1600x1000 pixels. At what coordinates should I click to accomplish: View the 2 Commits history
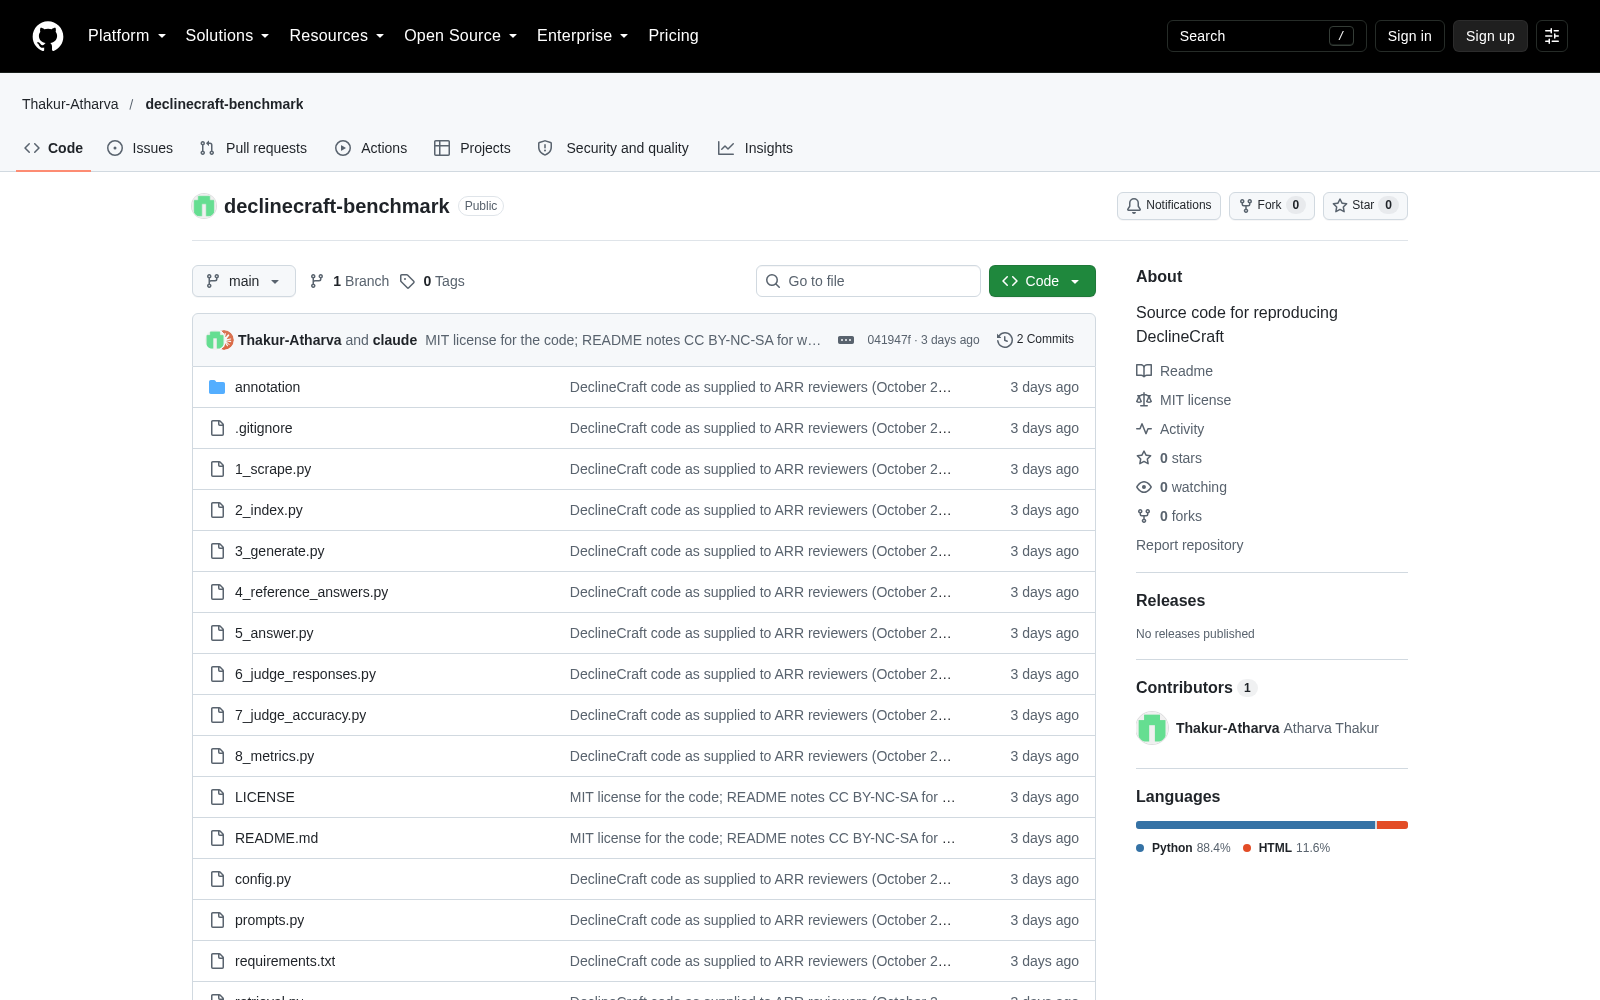click(1035, 340)
